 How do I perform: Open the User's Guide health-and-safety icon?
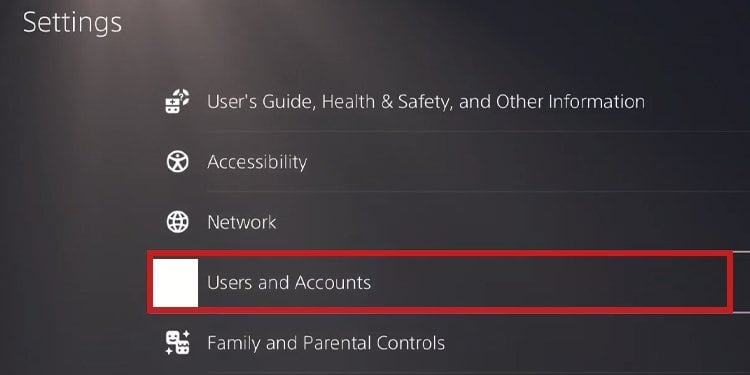pos(177,101)
